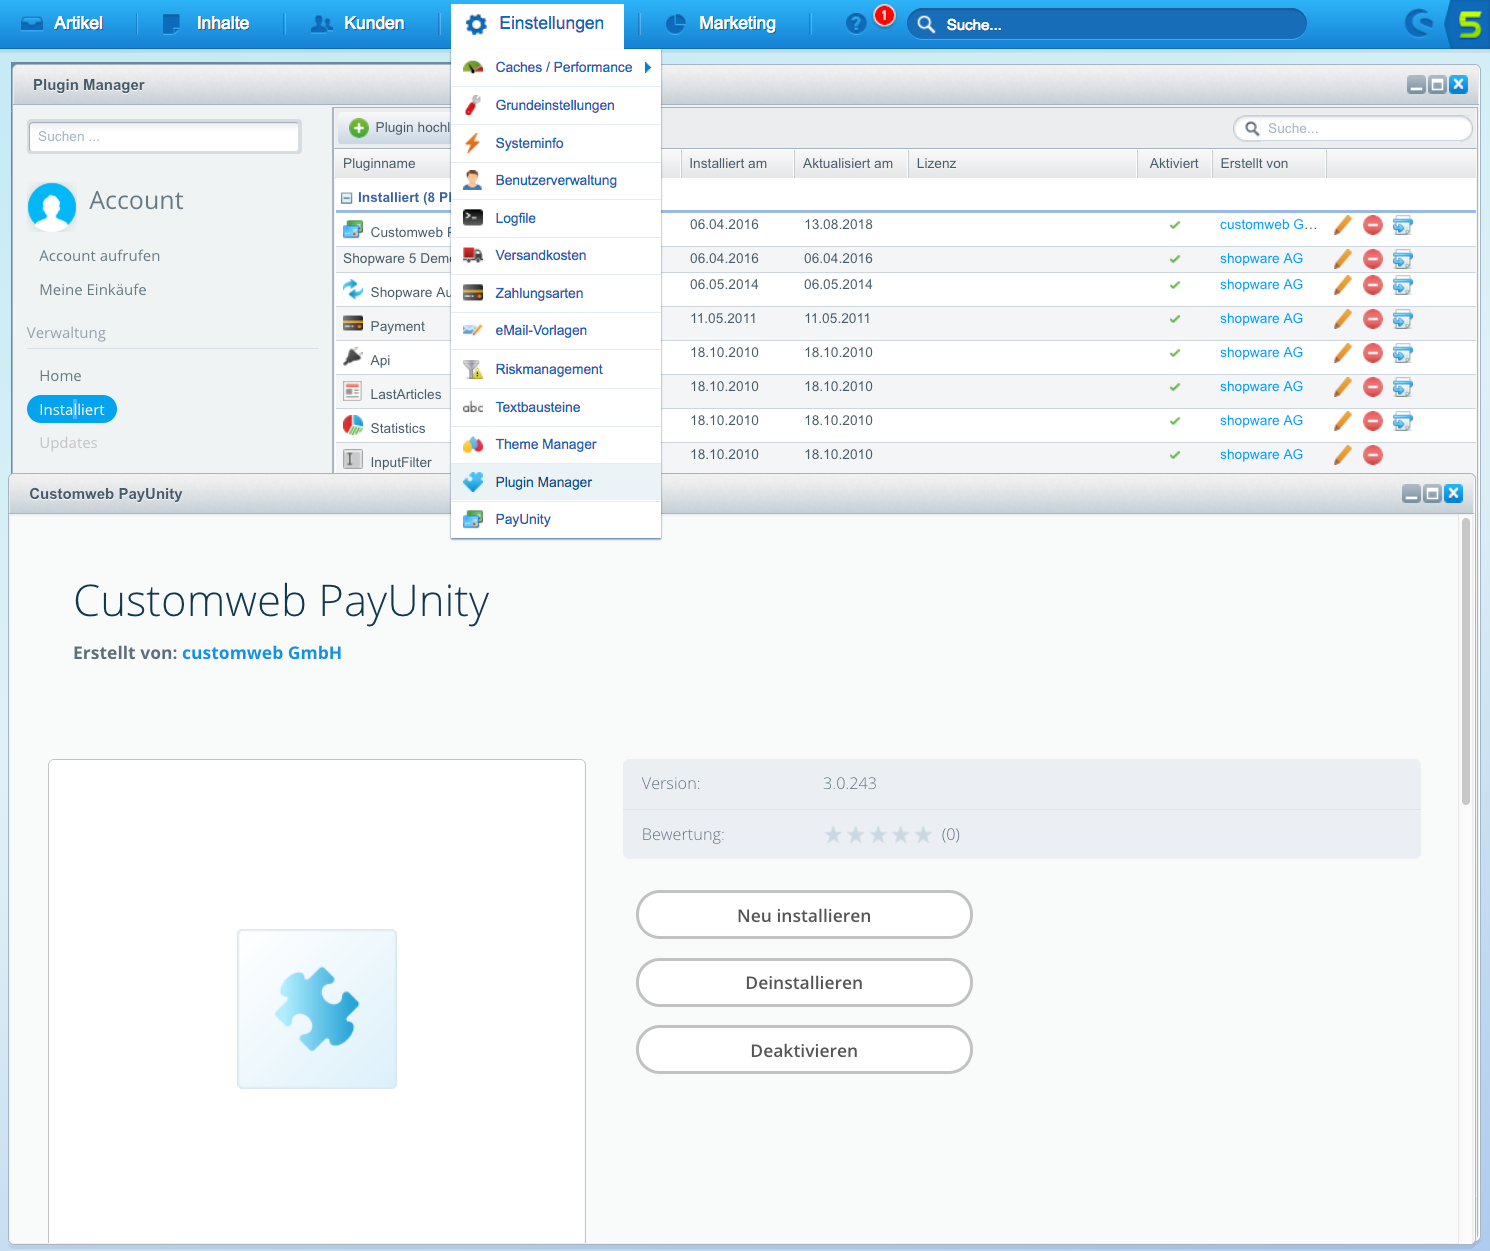This screenshot has width=1490, height=1251.
Task: Open eMail-Vorlagen menu entry
Action: 556,330
